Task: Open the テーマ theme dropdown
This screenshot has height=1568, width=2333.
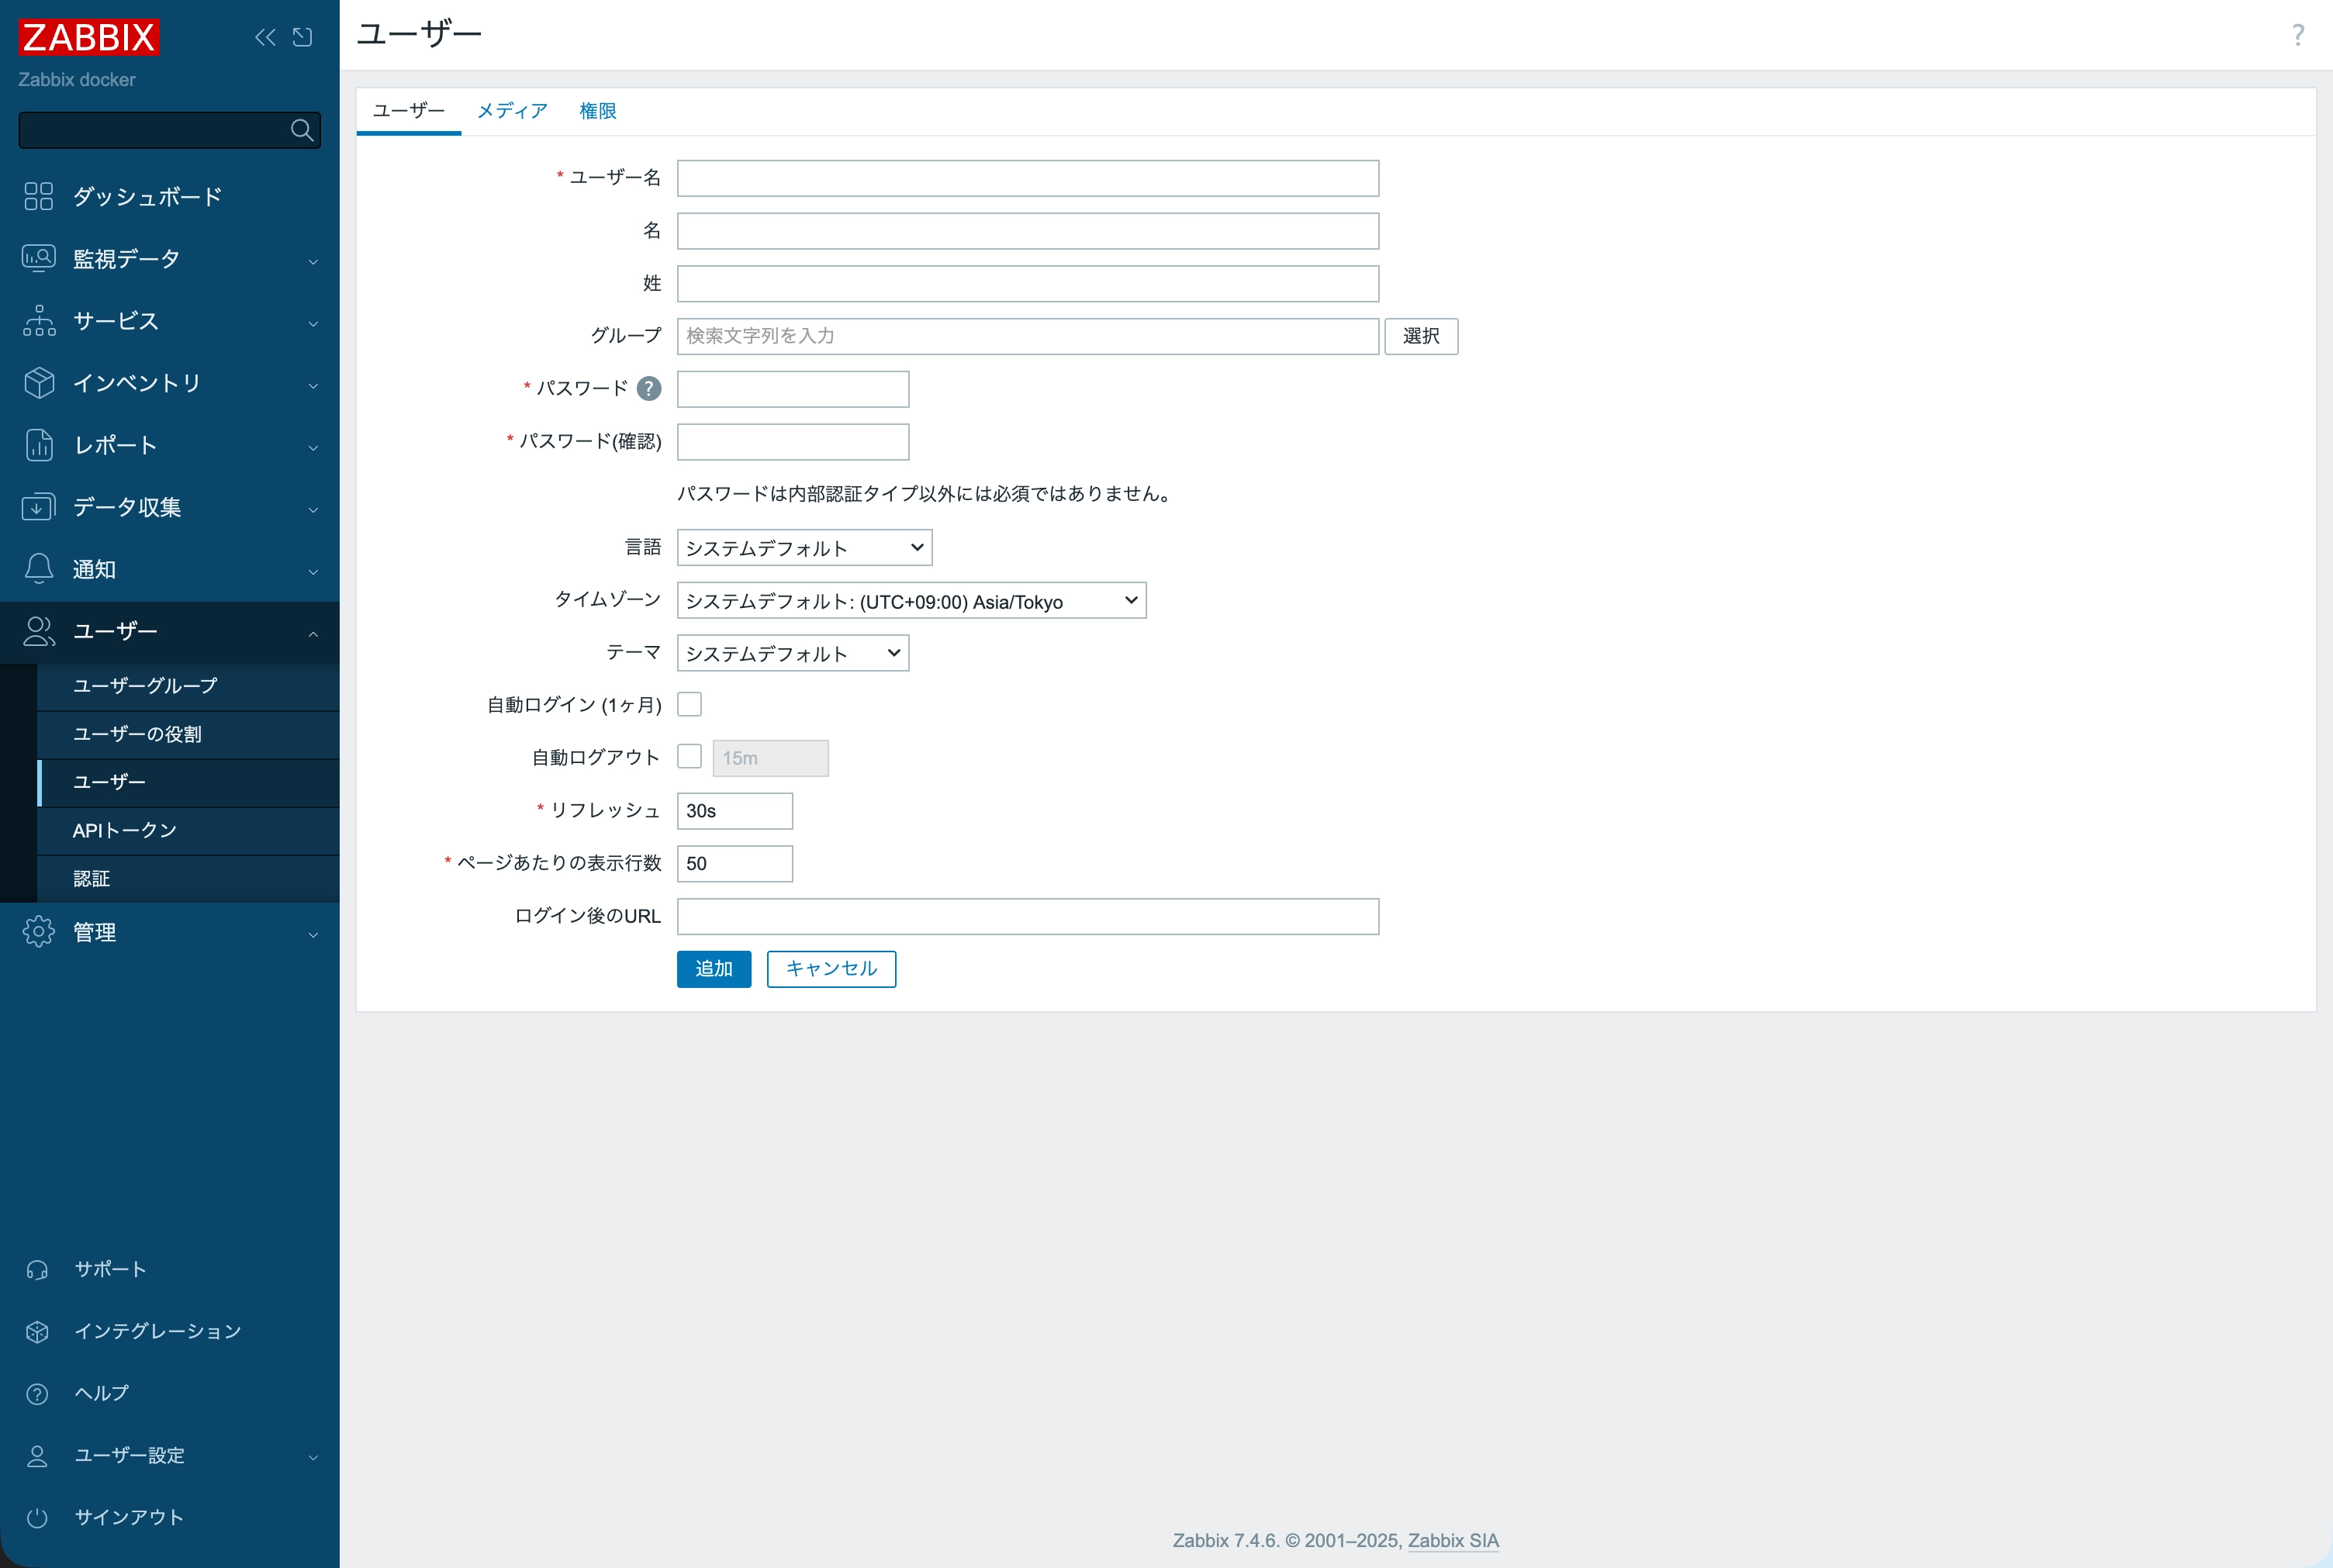Action: (792, 654)
